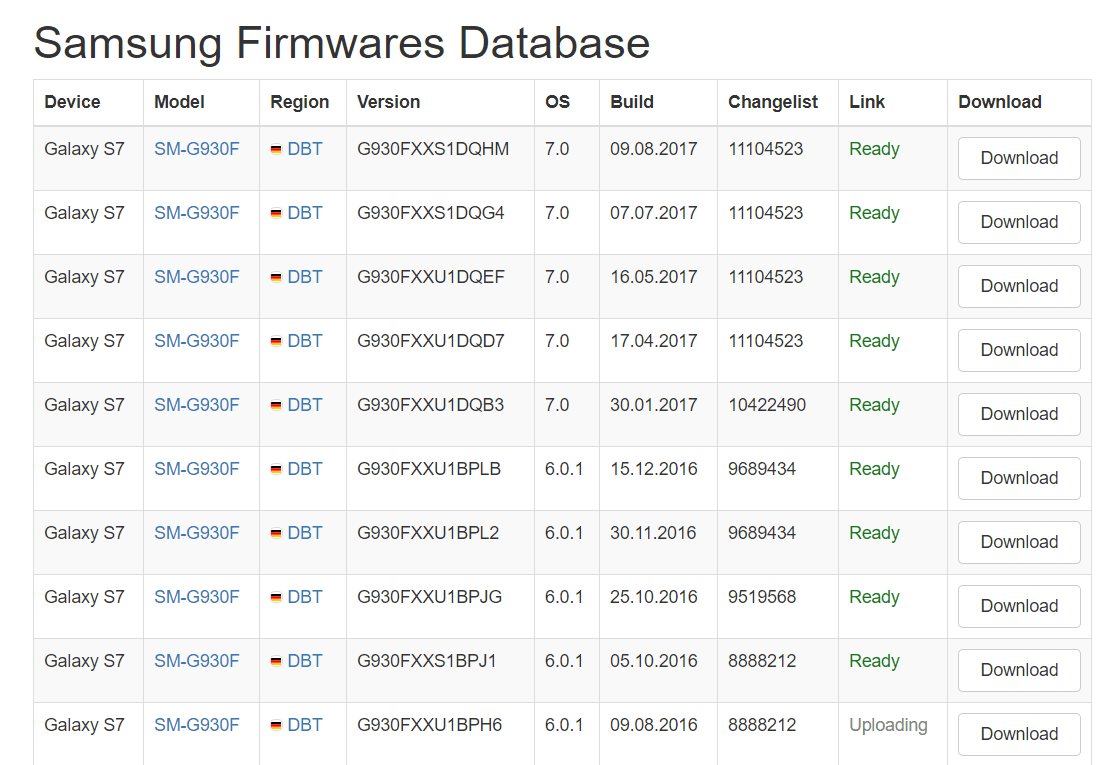Select DBT region in G930FXXU1BPJG row

pos(305,597)
